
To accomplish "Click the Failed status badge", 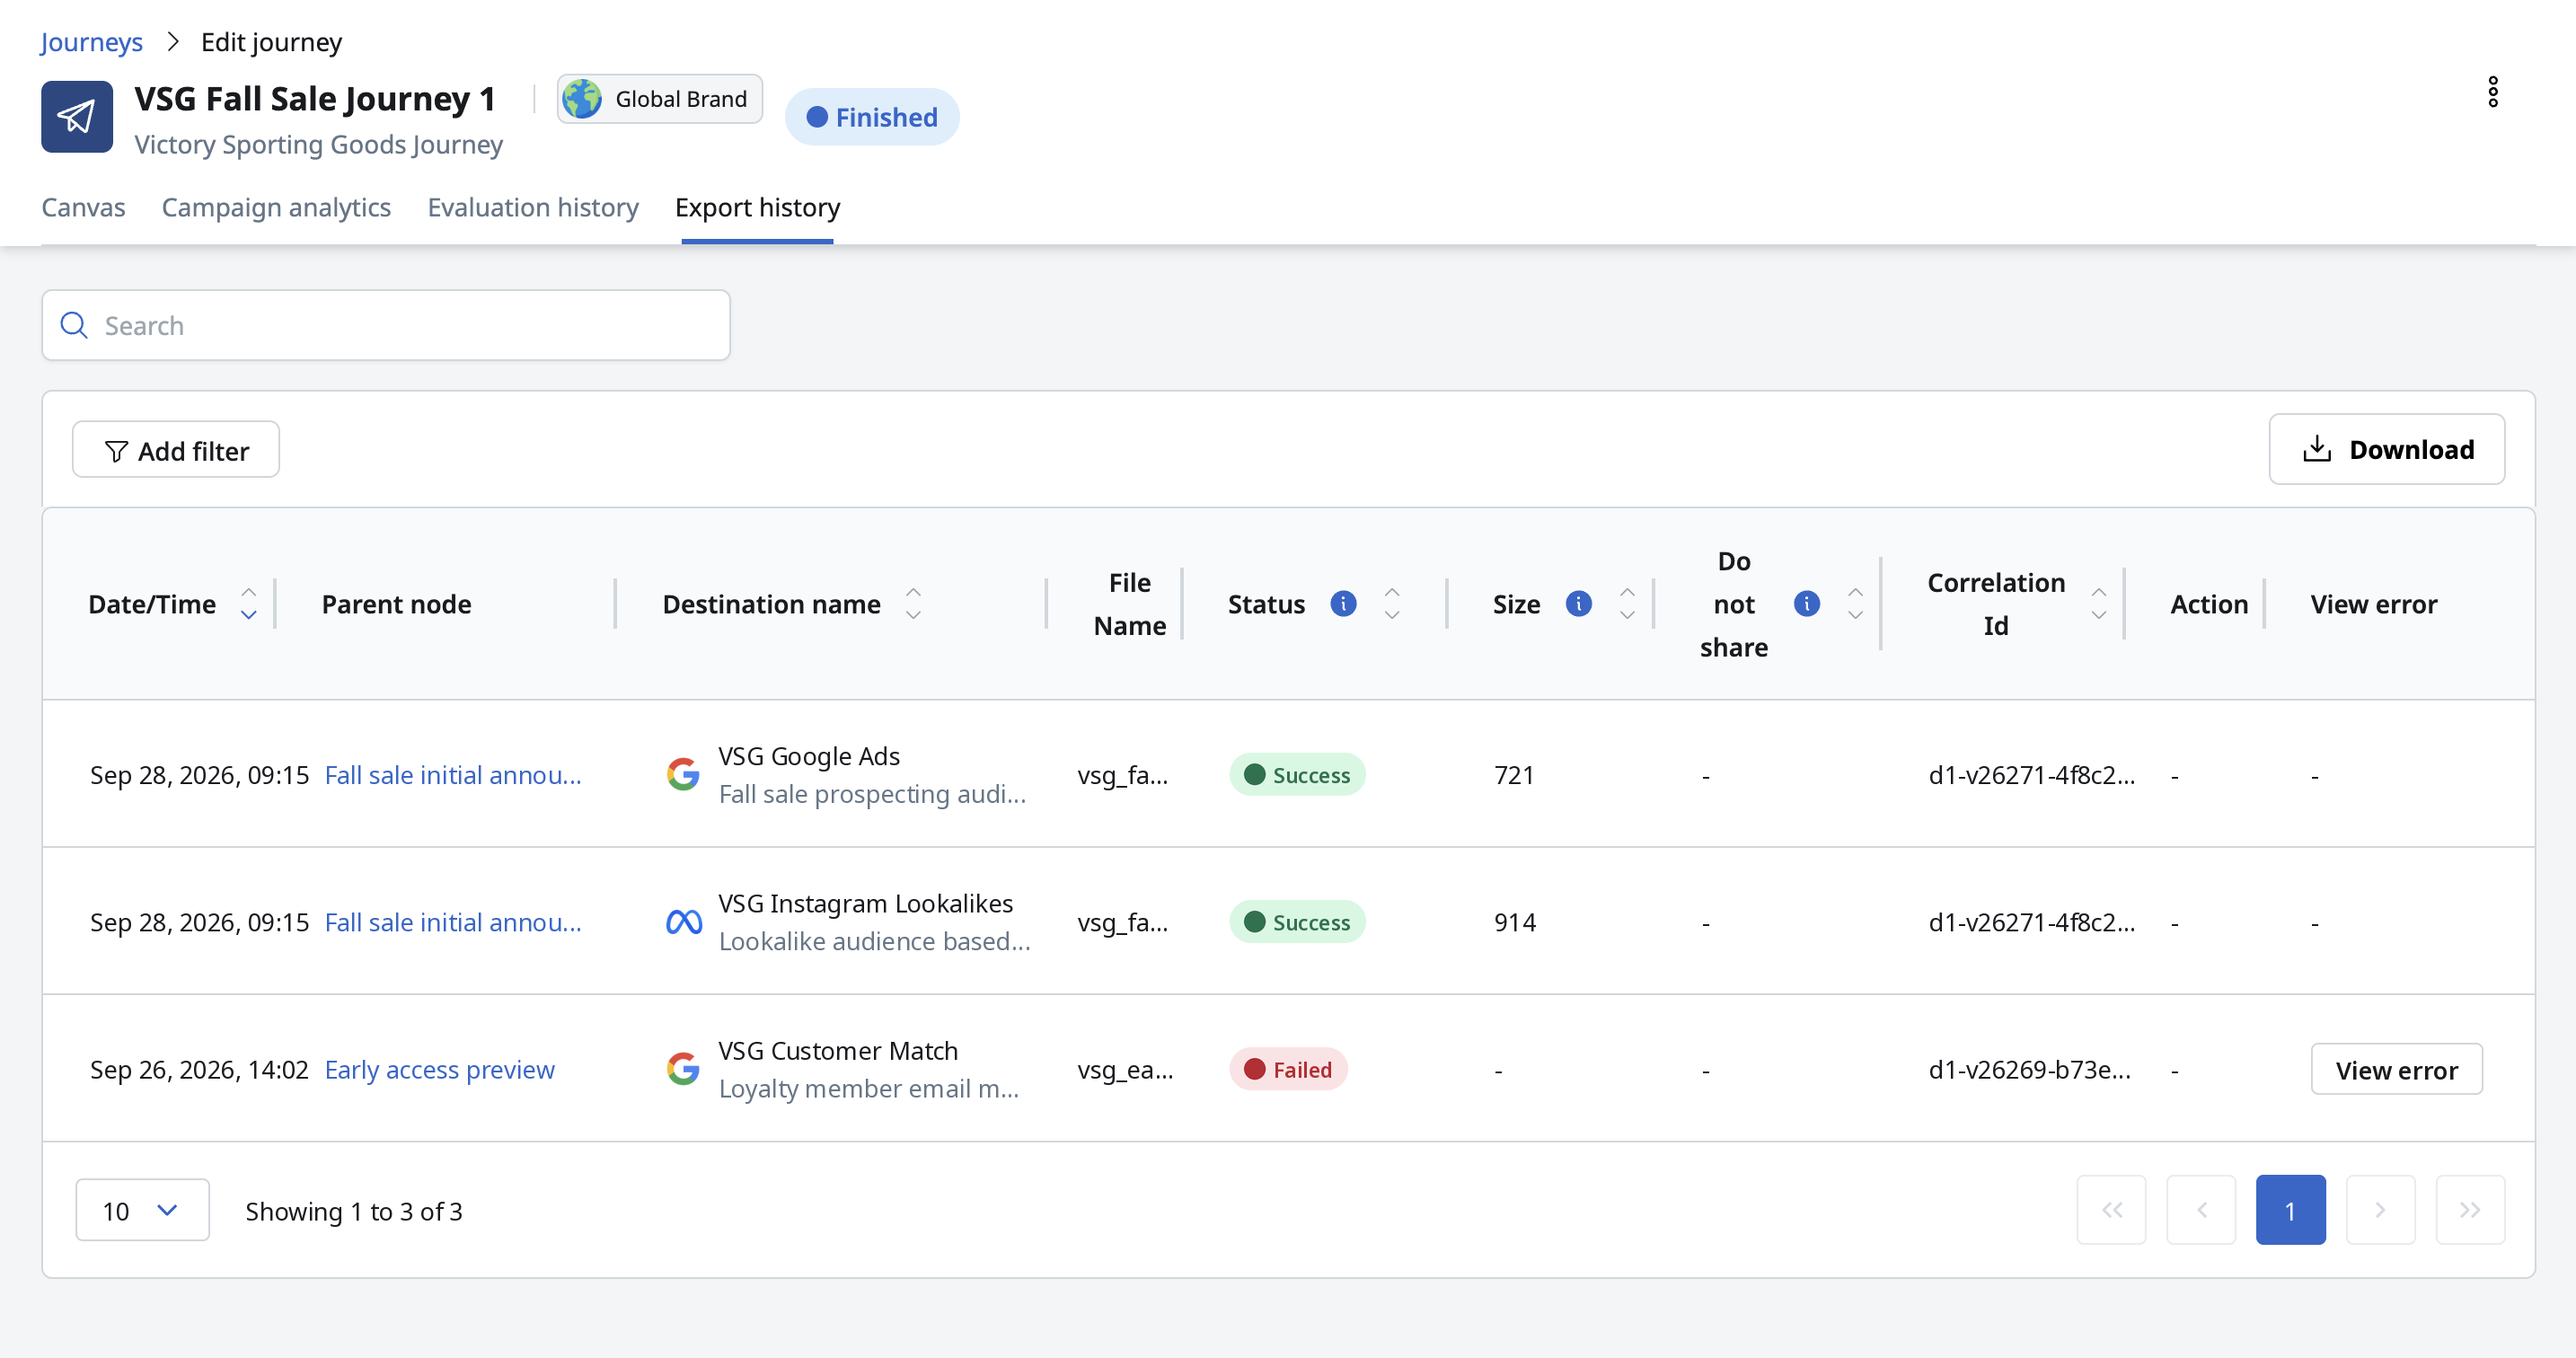I will tap(1288, 1069).
